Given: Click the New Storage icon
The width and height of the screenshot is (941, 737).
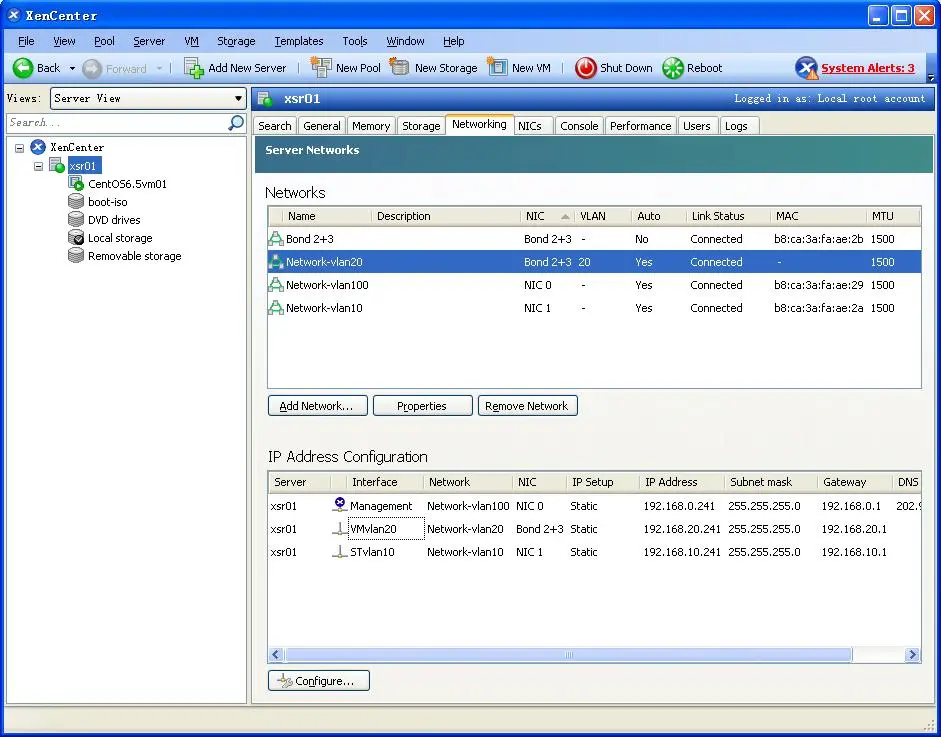Looking at the screenshot, I should (400, 68).
